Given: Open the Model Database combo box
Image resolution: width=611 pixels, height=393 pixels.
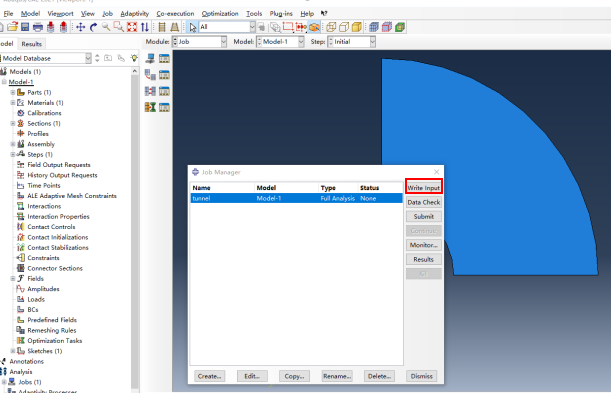Looking at the screenshot, I should [45, 58].
